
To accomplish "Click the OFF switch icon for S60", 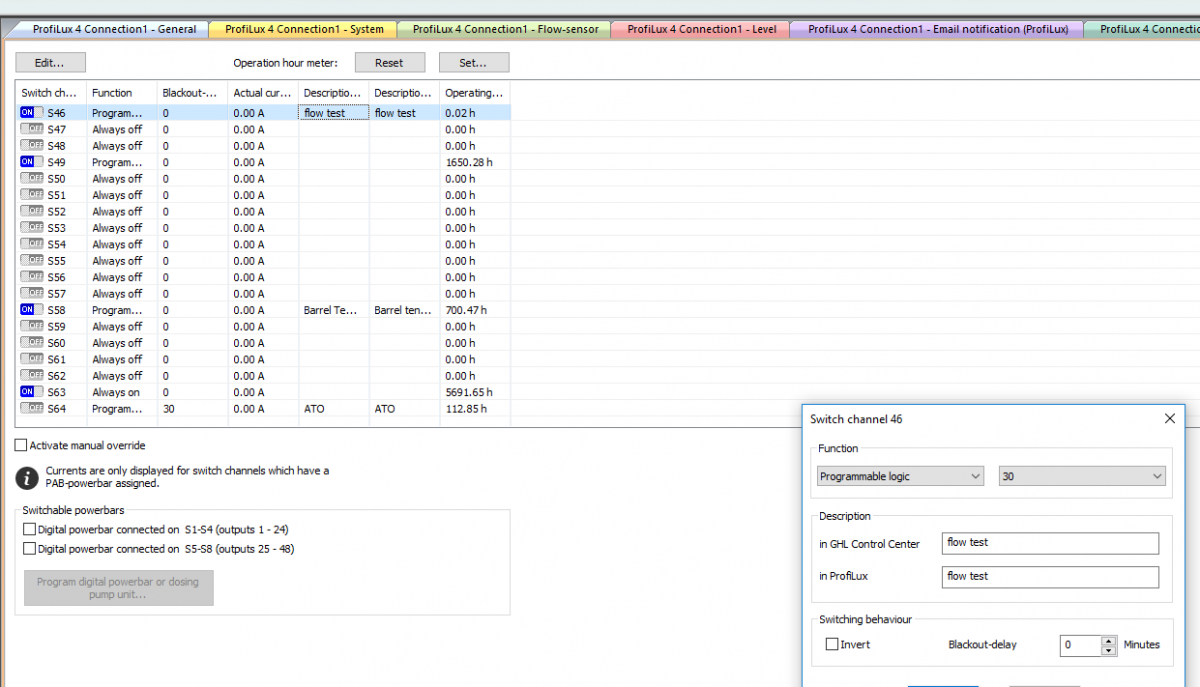I will pos(32,343).
